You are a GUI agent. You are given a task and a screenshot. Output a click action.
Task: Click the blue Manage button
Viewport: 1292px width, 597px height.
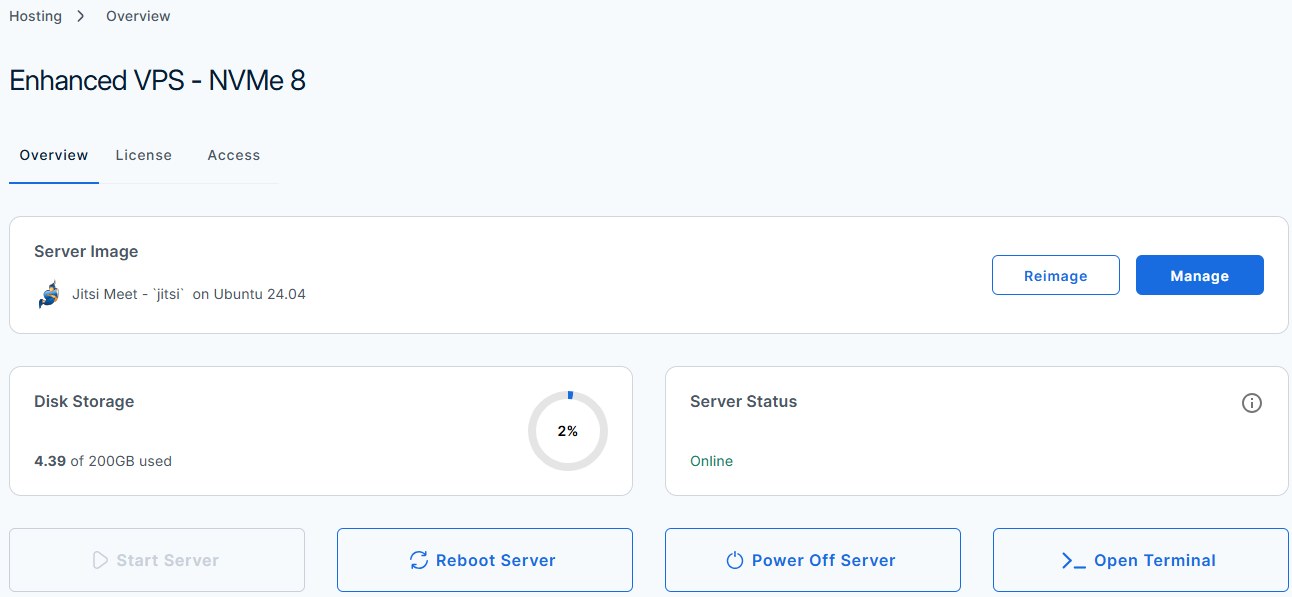coord(1199,275)
